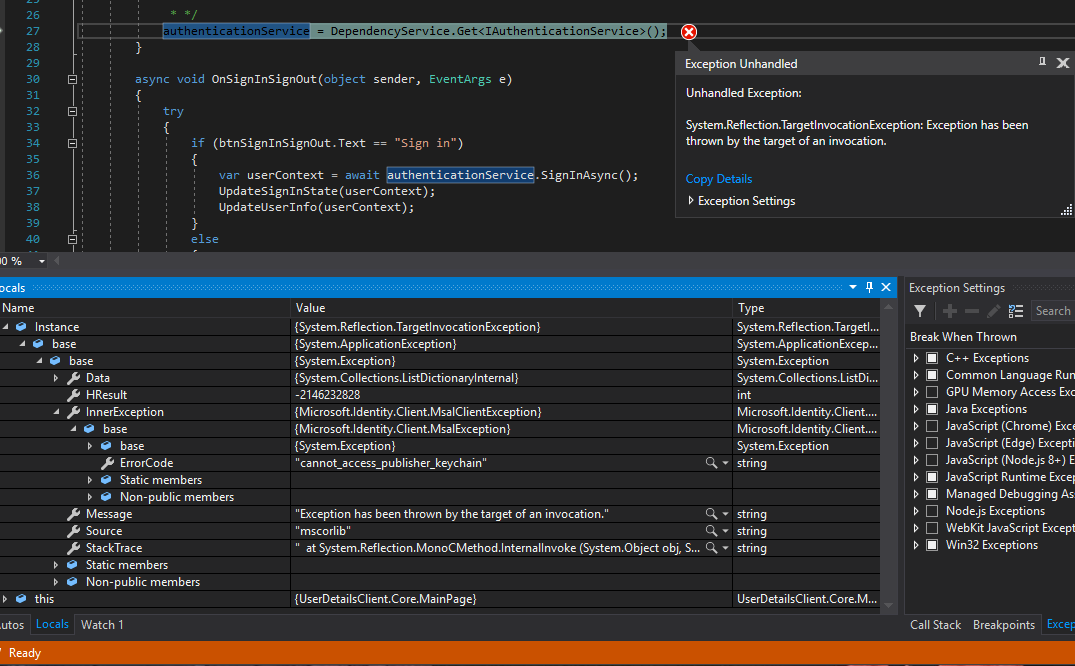Click the magnifier visualizer icon for StackTrace
Screen dimensions: 1075x666
(712, 548)
